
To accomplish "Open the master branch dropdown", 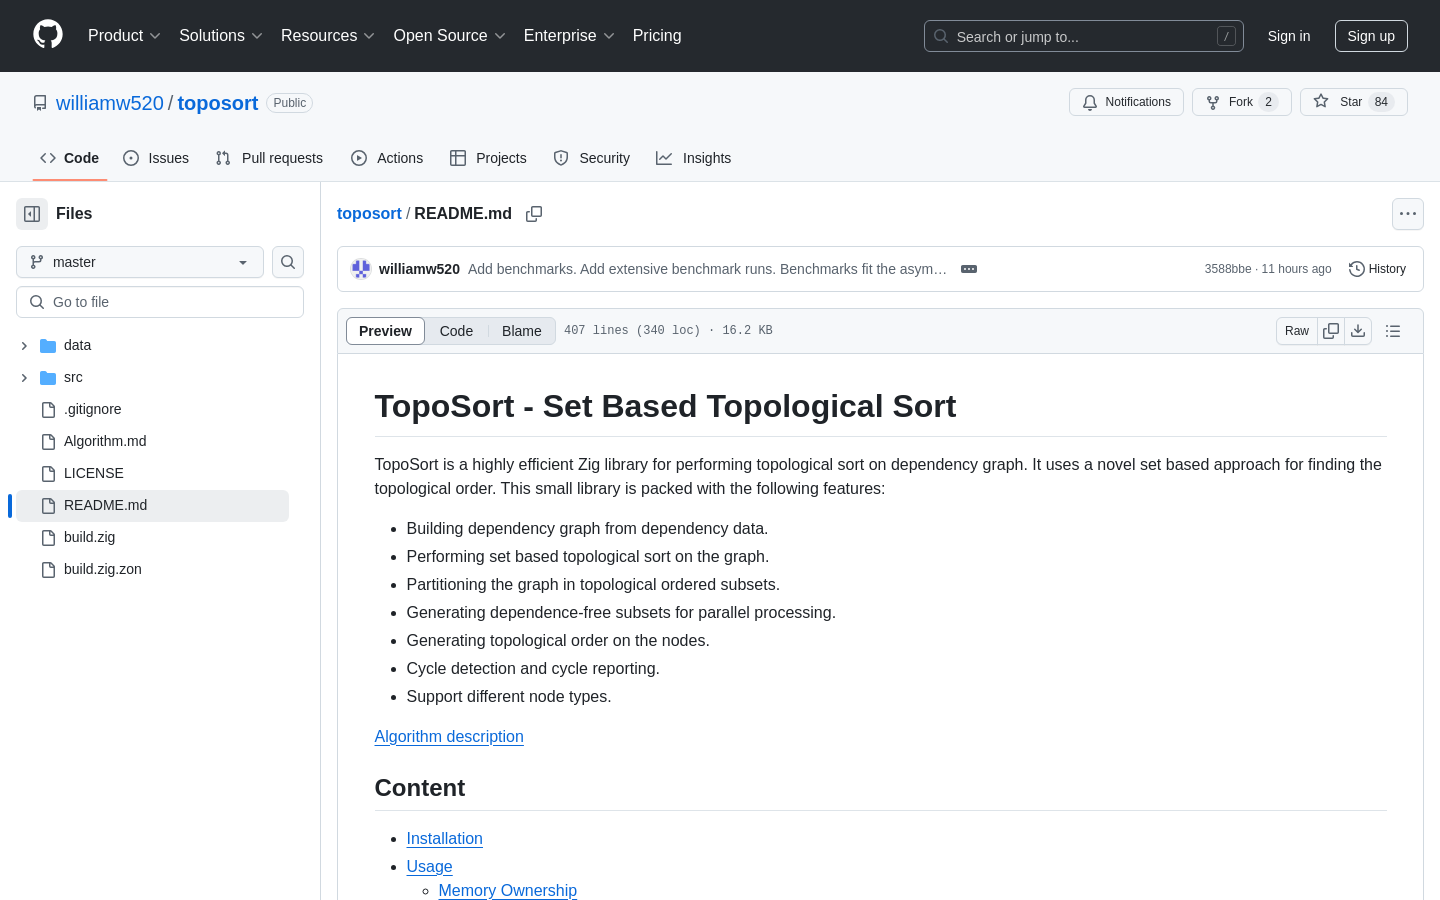I will [140, 262].
